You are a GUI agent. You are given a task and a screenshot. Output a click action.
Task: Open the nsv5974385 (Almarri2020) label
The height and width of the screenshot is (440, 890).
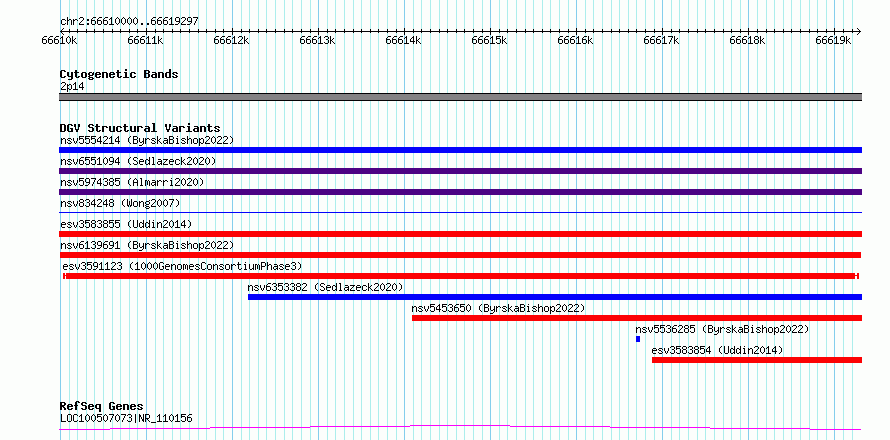coord(132,182)
